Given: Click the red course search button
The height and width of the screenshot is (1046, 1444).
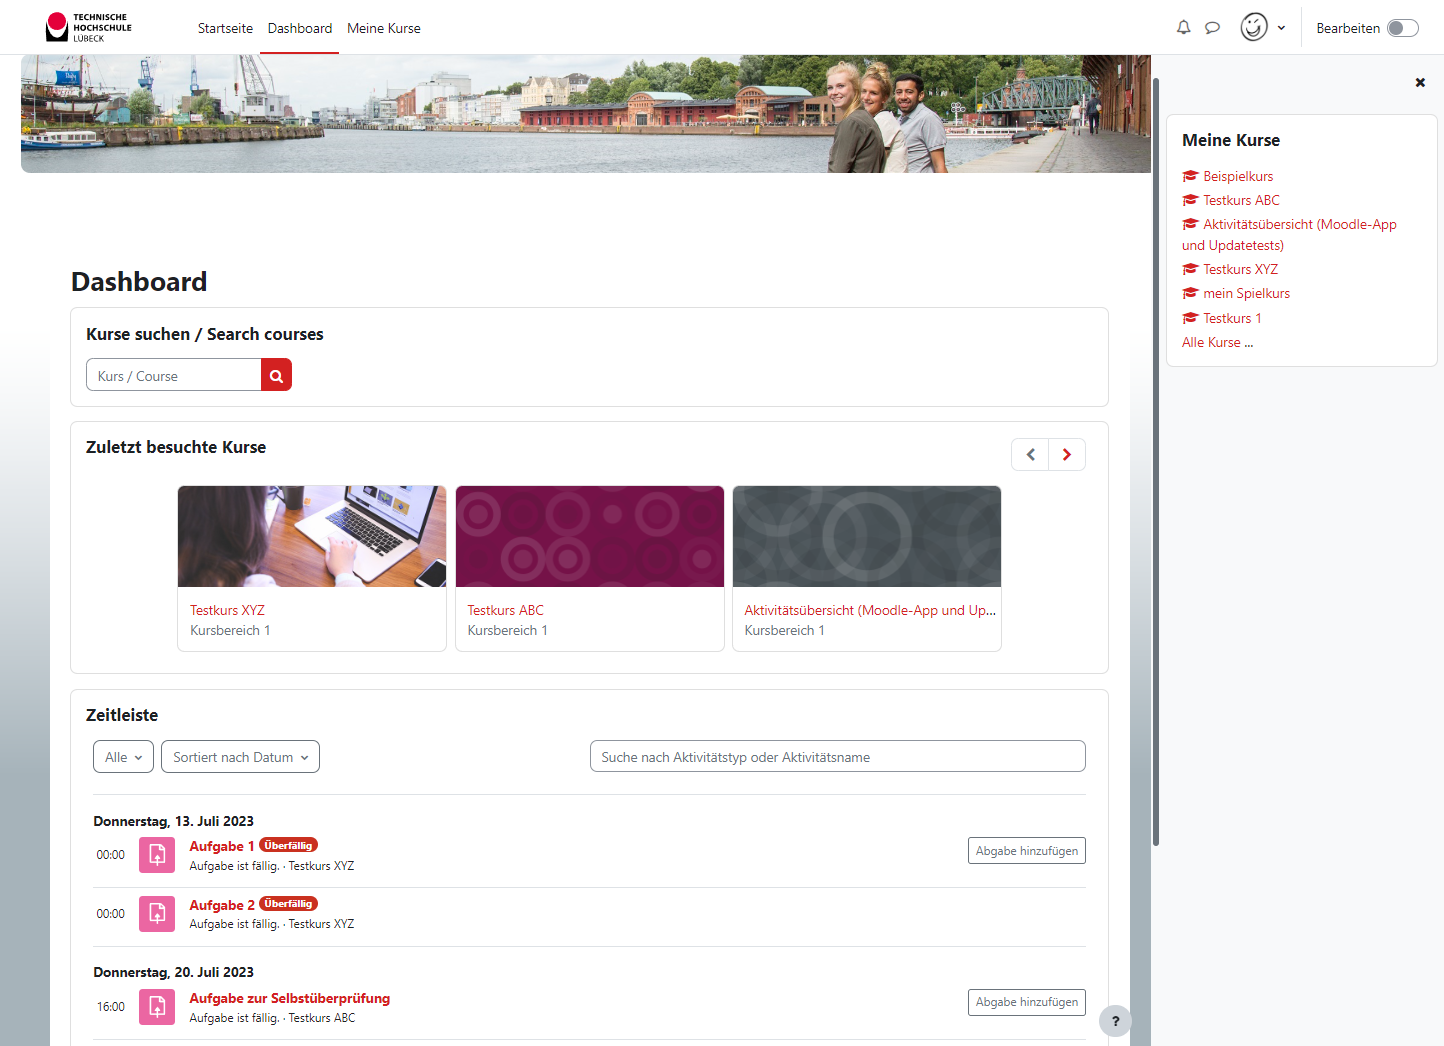Looking at the screenshot, I should coord(276,375).
